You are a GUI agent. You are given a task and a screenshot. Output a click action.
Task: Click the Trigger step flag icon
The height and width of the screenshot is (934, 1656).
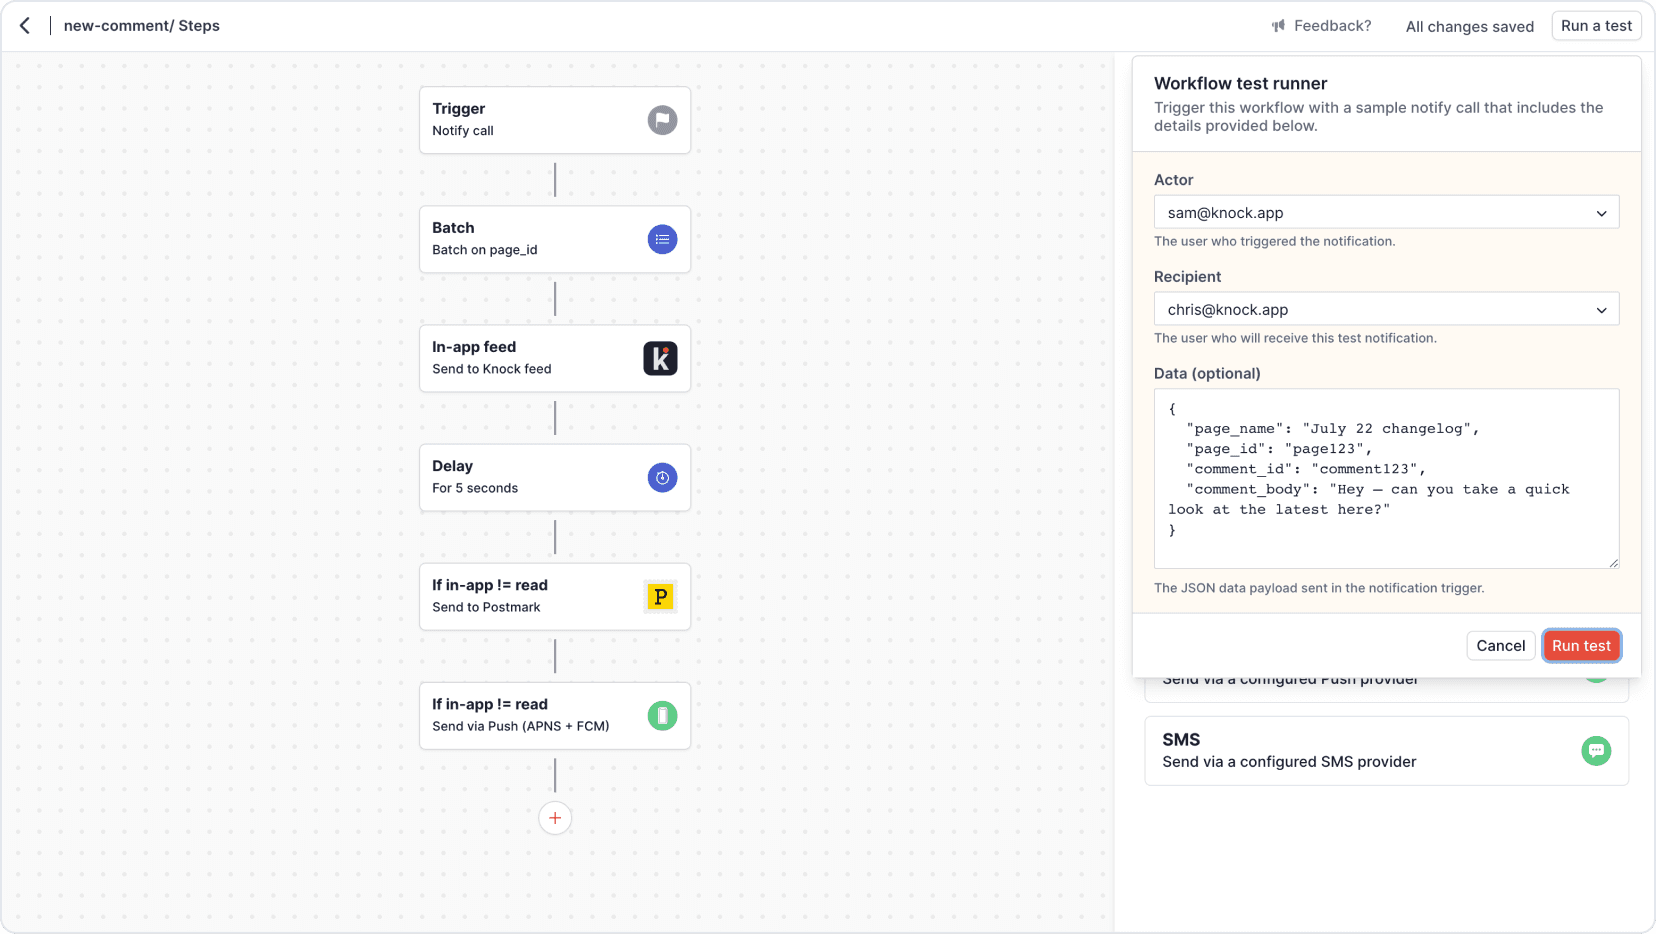tap(662, 120)
